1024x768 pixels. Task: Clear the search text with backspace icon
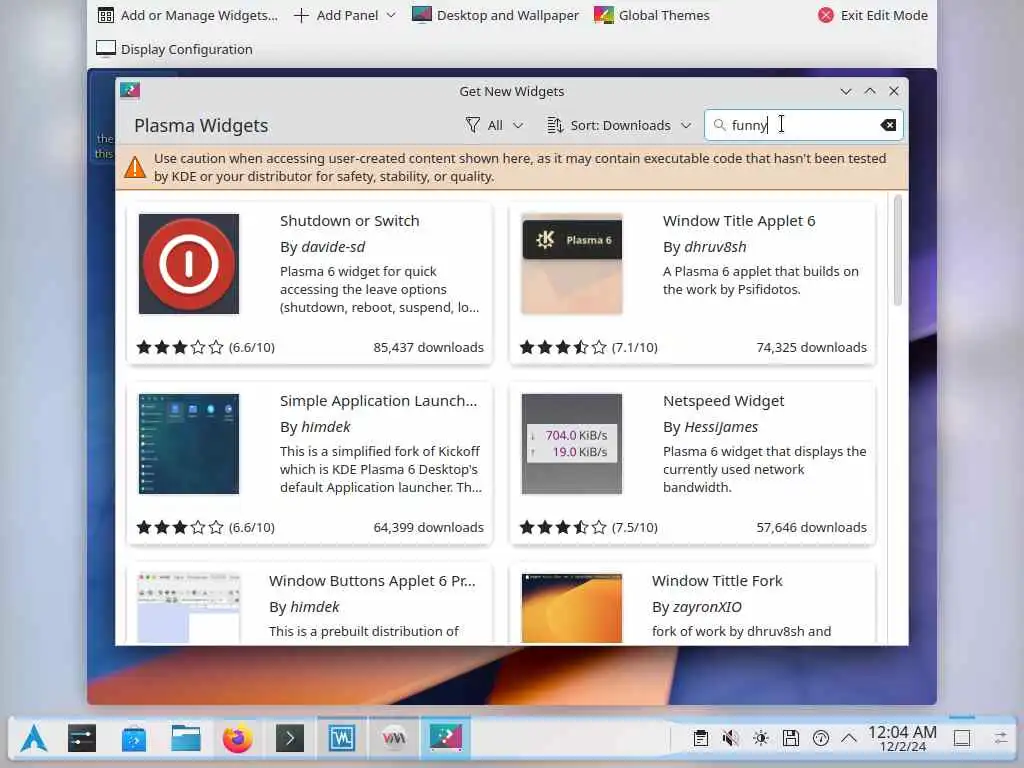tap(888, 125)
